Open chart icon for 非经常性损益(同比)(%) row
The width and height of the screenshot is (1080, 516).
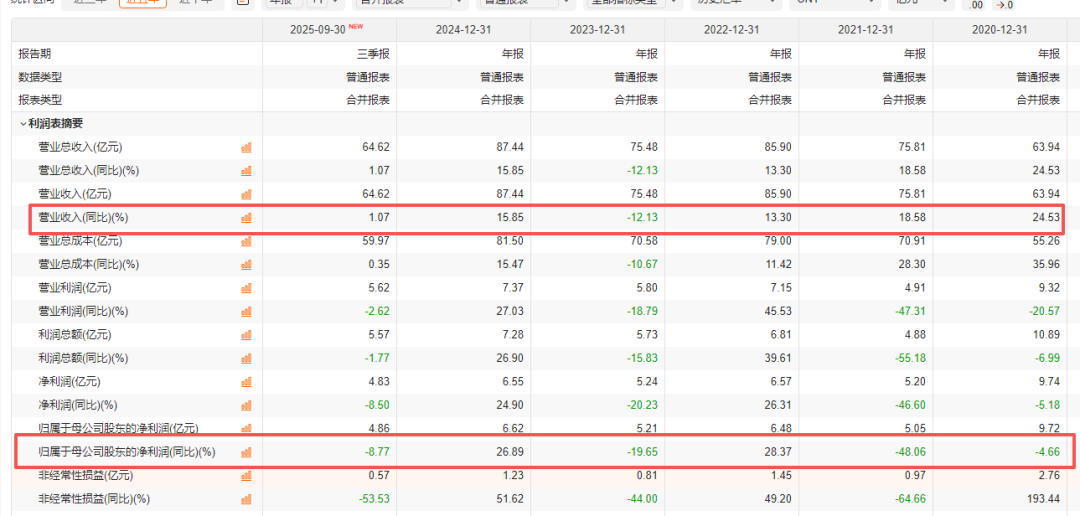coord(247,499)
